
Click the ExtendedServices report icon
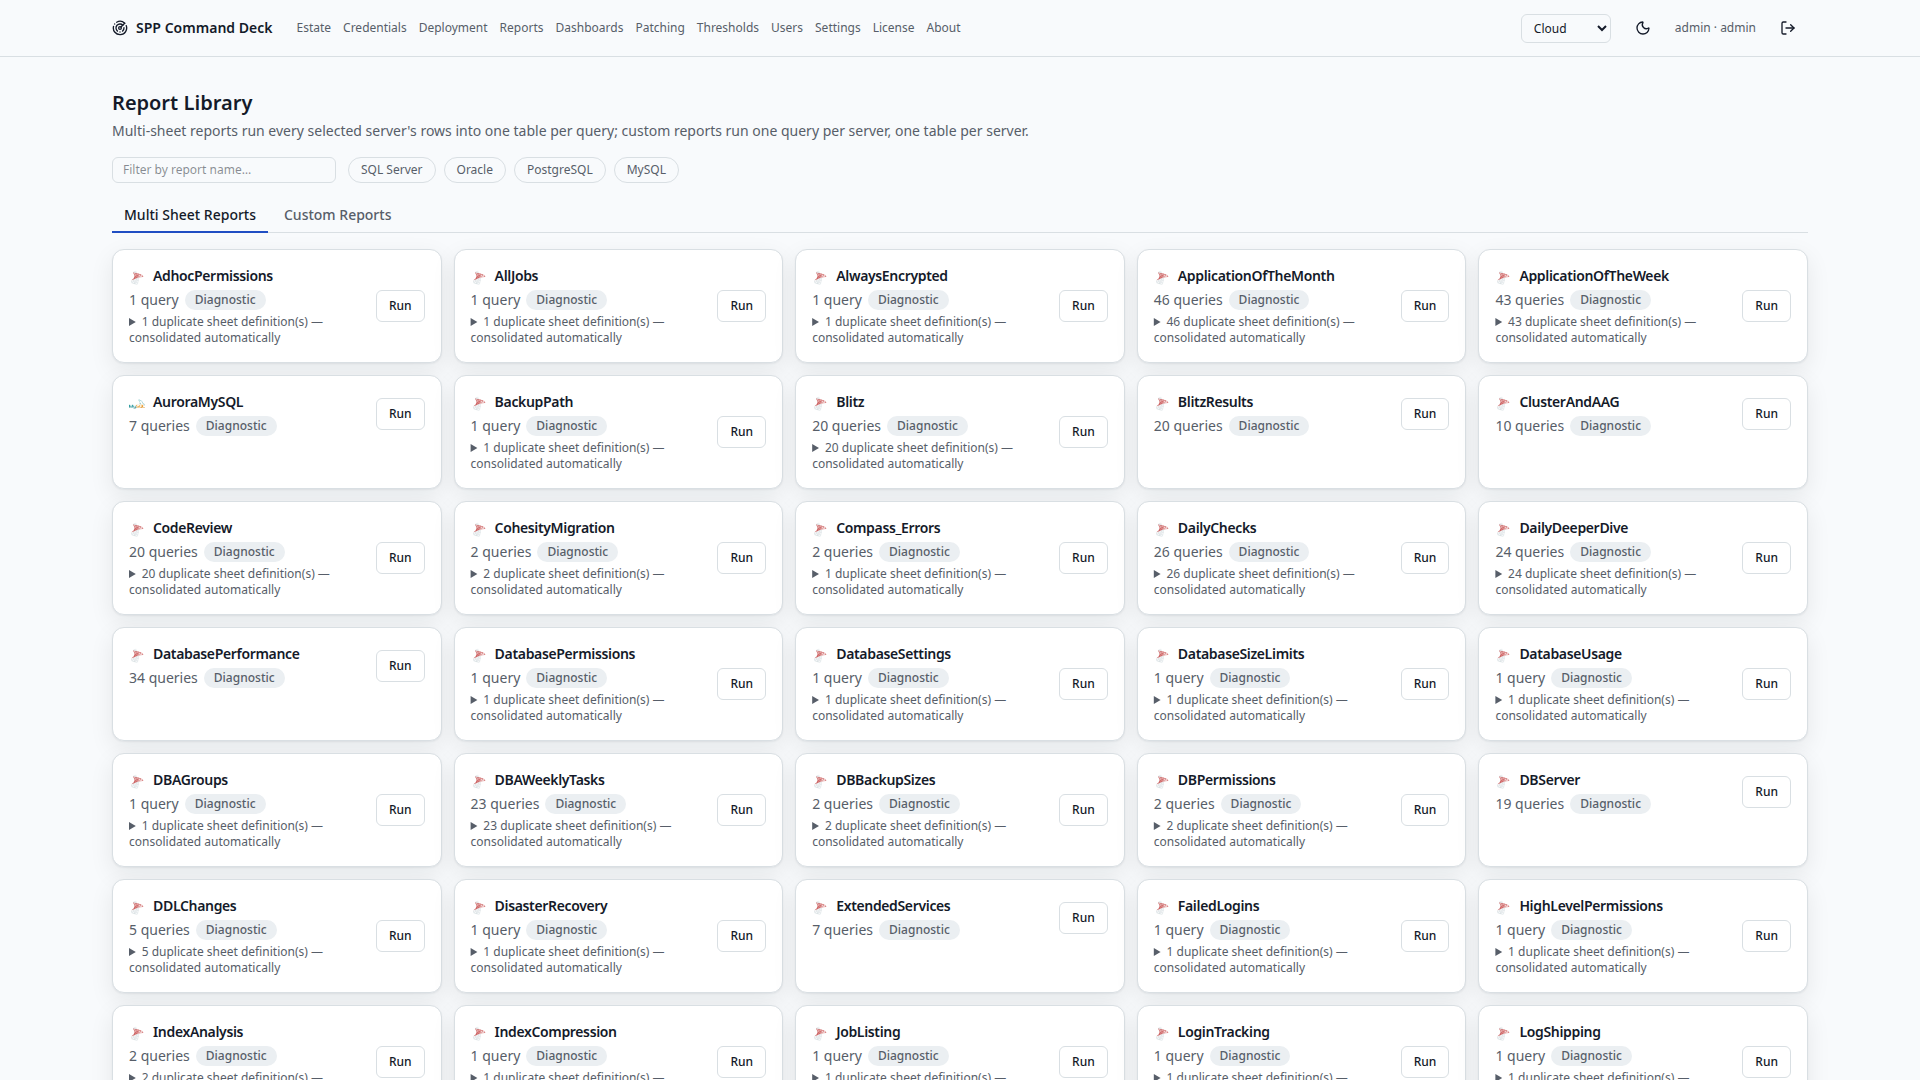pyautogui.click(x=820, y=907)
